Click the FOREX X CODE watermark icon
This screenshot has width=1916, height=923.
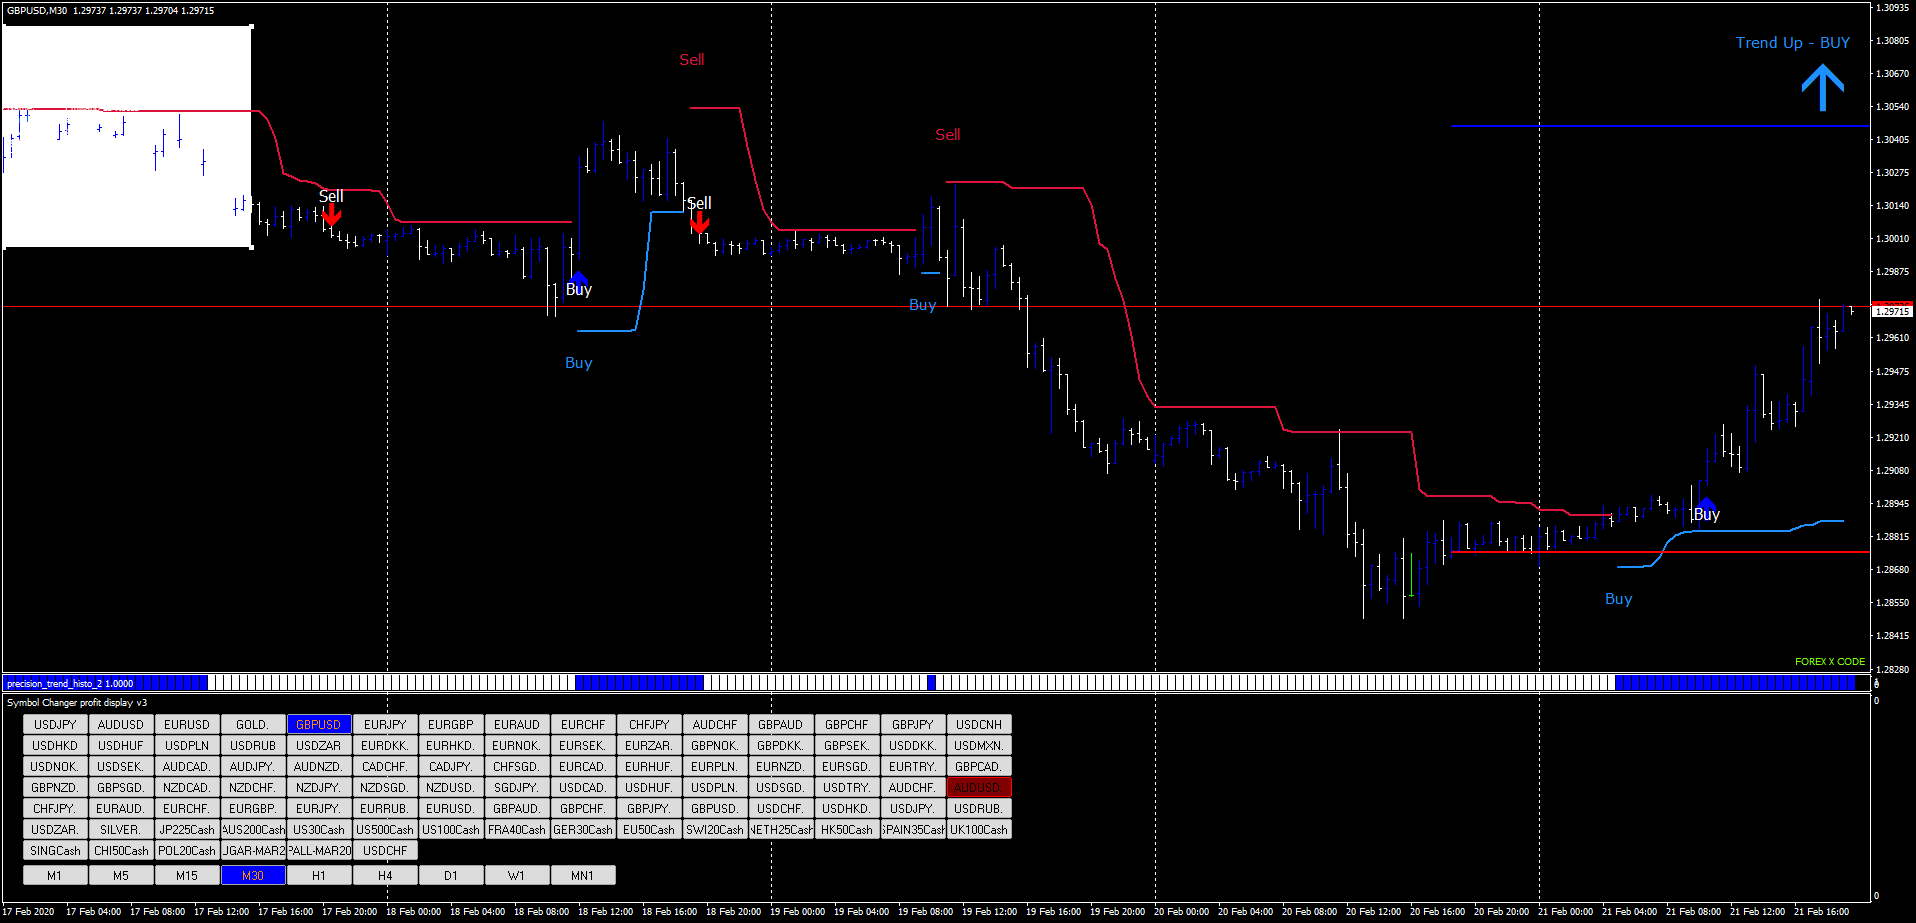click(1829, 661)
